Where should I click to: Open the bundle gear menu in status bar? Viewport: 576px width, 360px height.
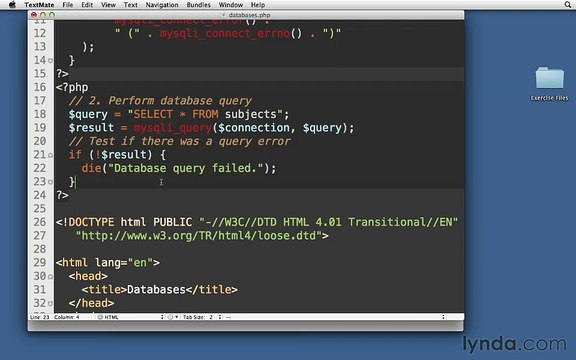point(173,317)
